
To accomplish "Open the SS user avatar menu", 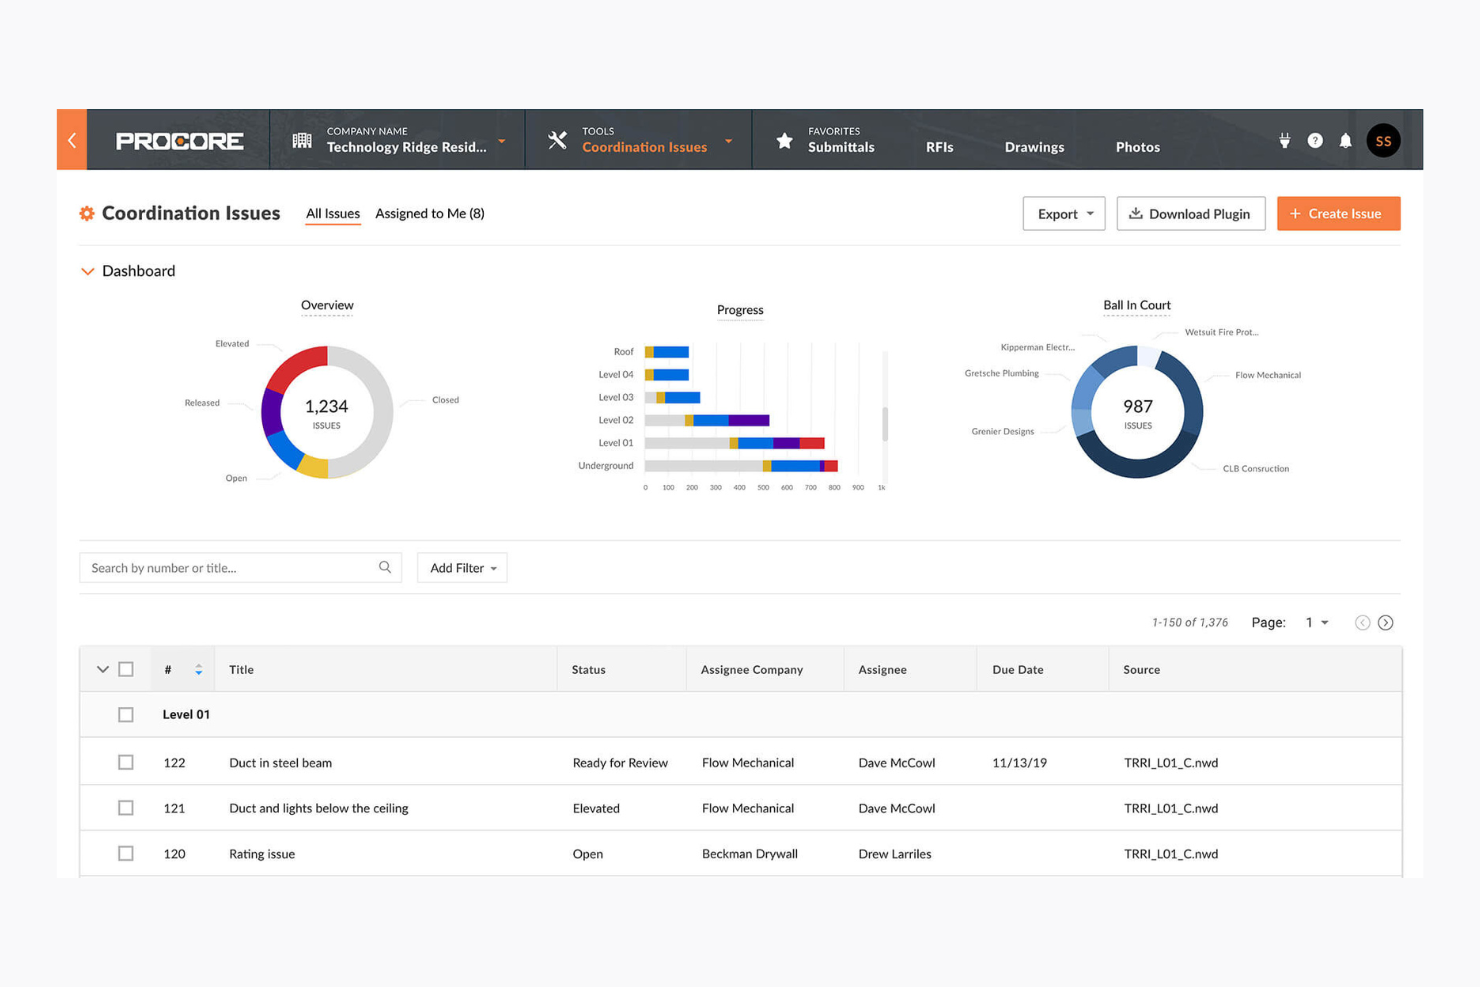I will click(1384, 141).
